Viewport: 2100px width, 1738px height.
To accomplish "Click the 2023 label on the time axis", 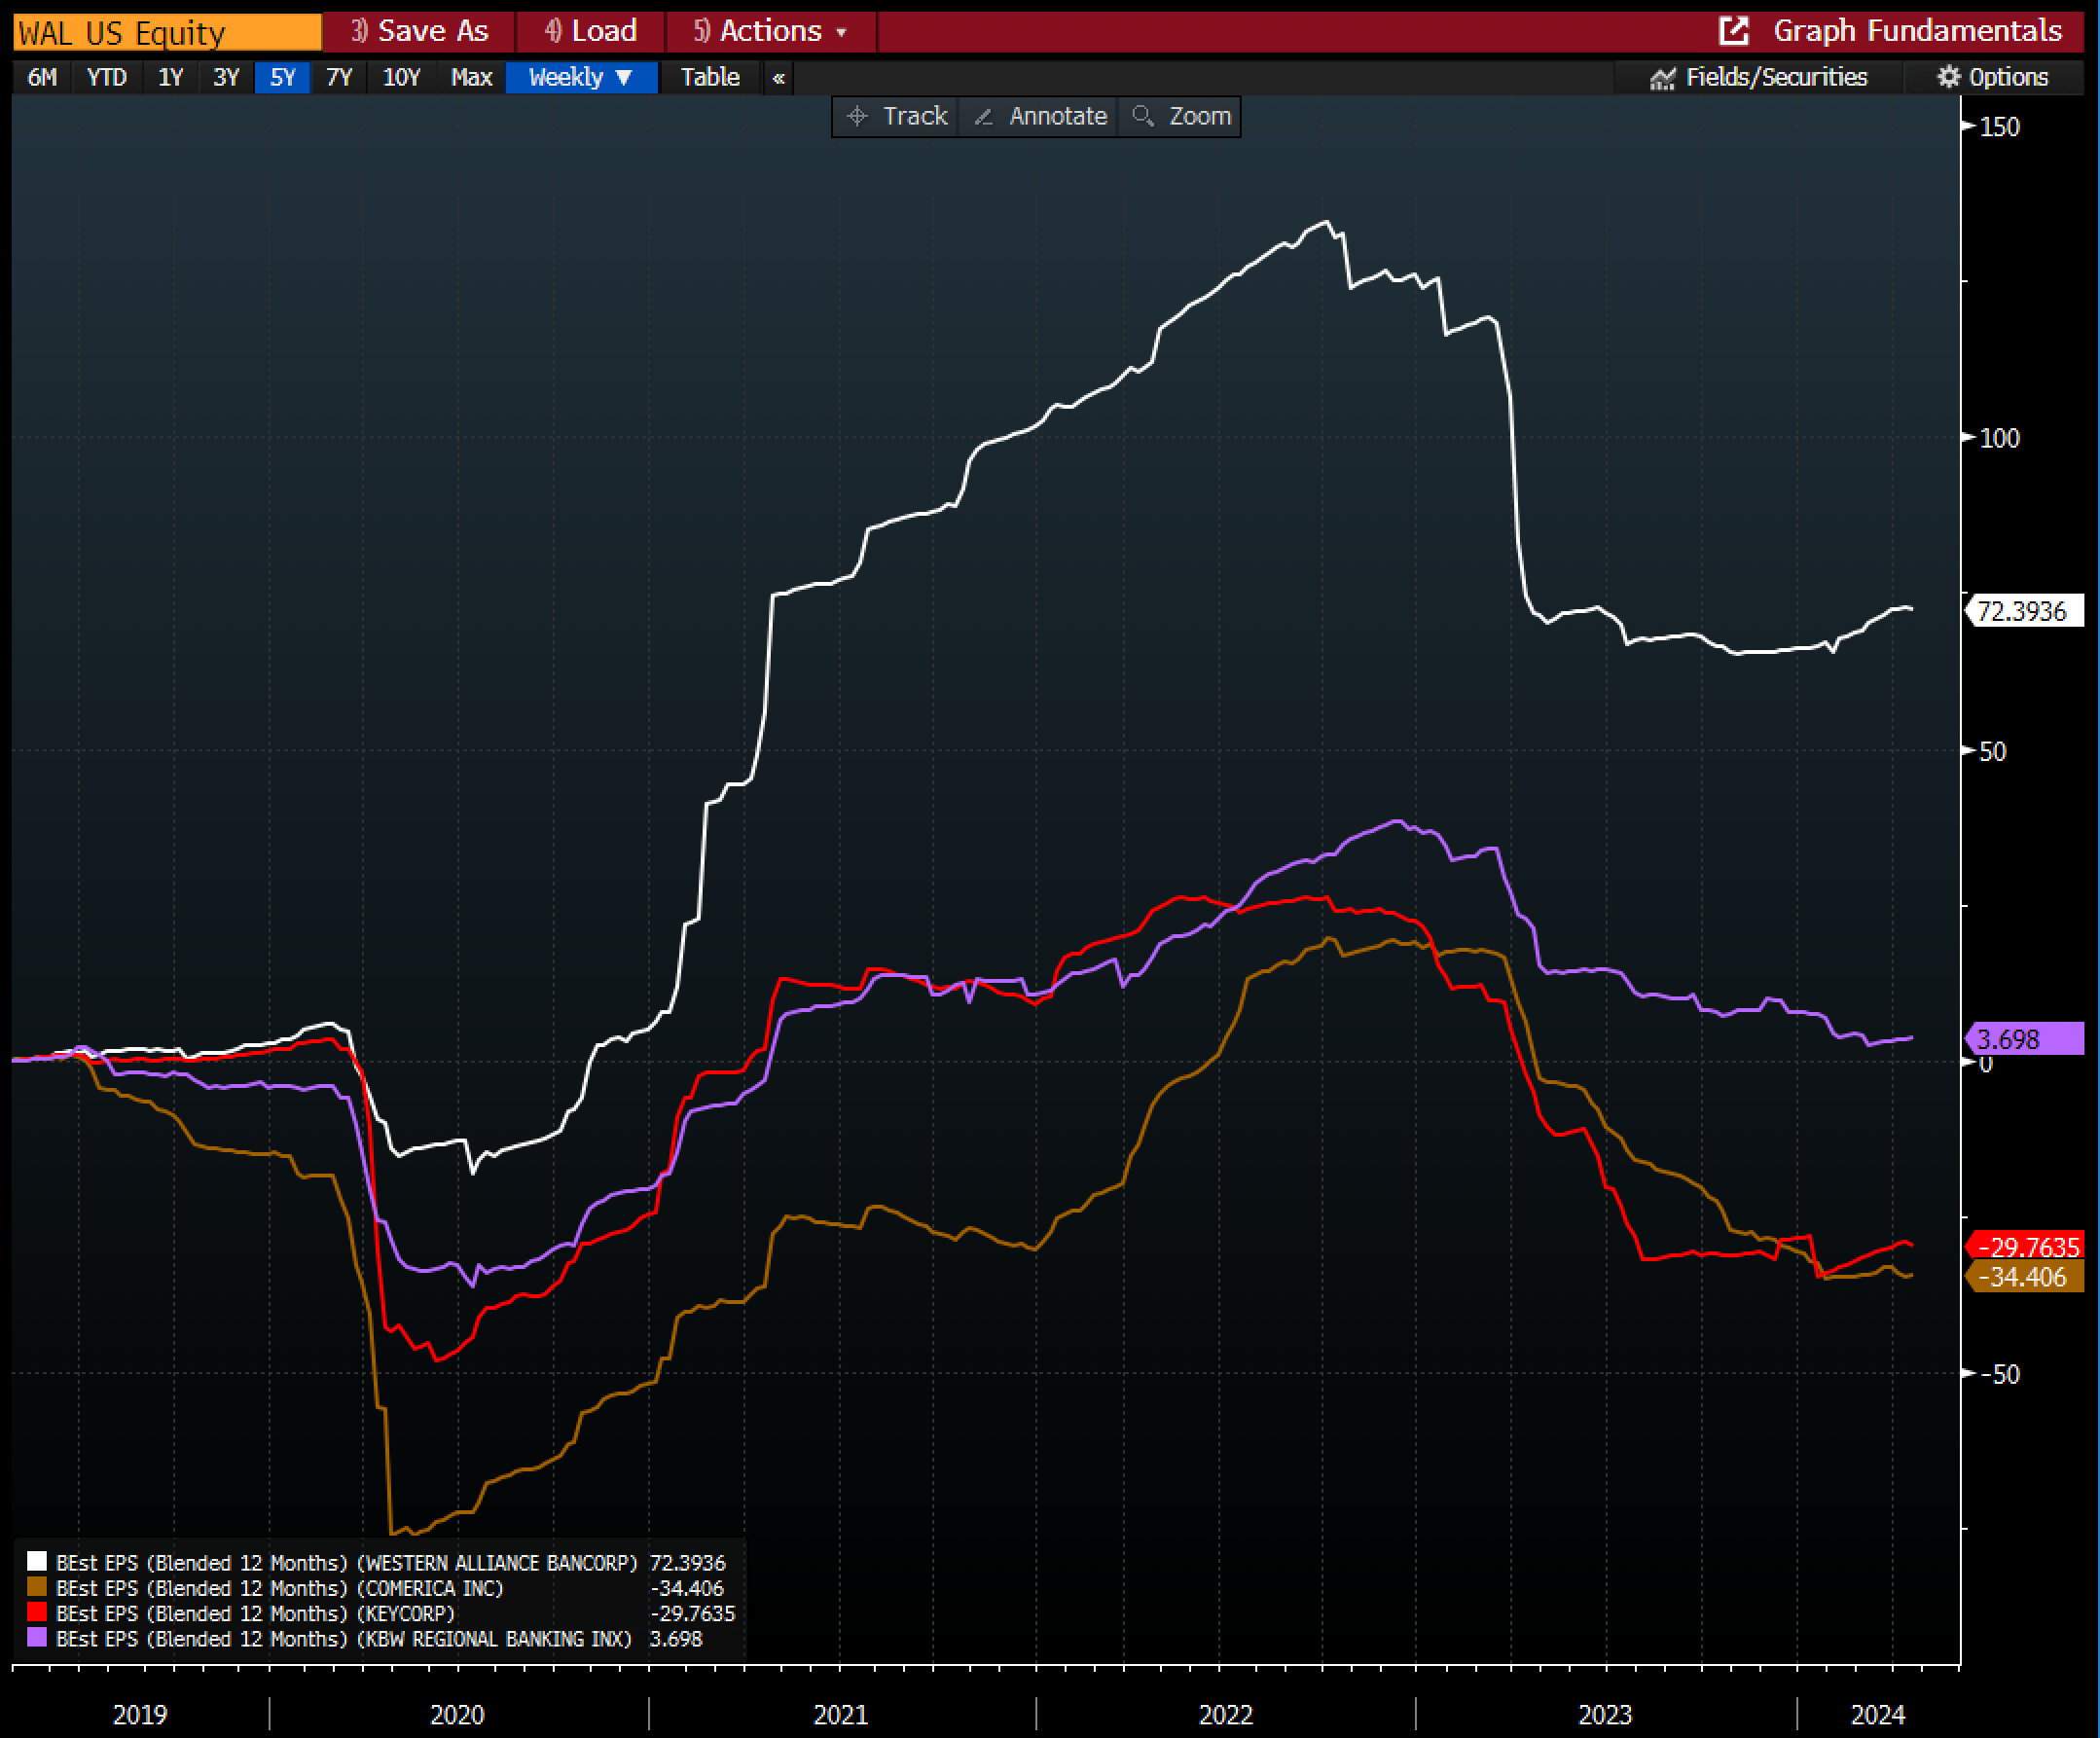I will coord(1605,1715).
